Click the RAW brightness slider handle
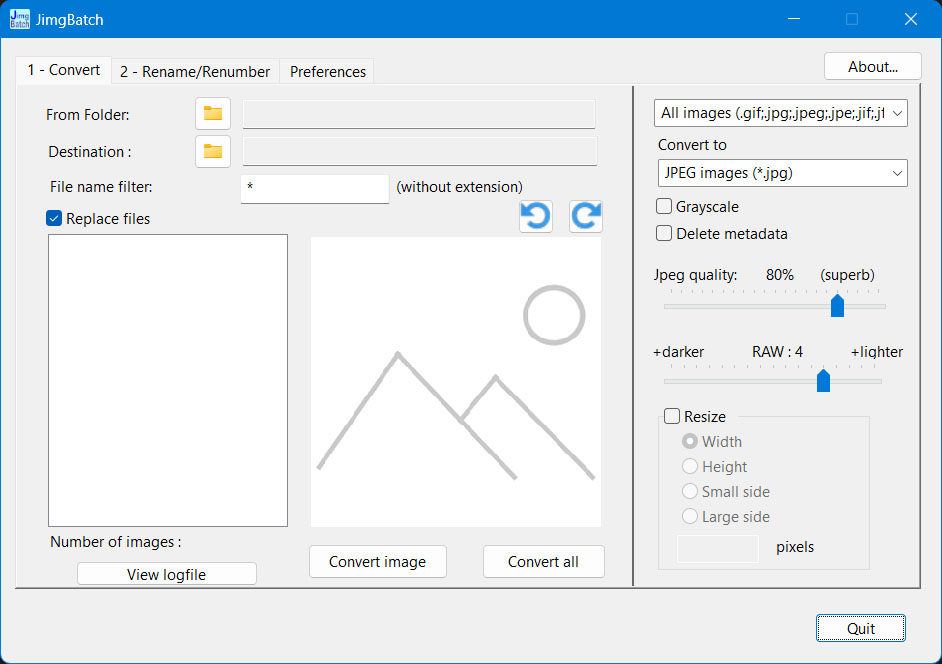Viewport: 942px width, 664px height. tap(823, 380)
